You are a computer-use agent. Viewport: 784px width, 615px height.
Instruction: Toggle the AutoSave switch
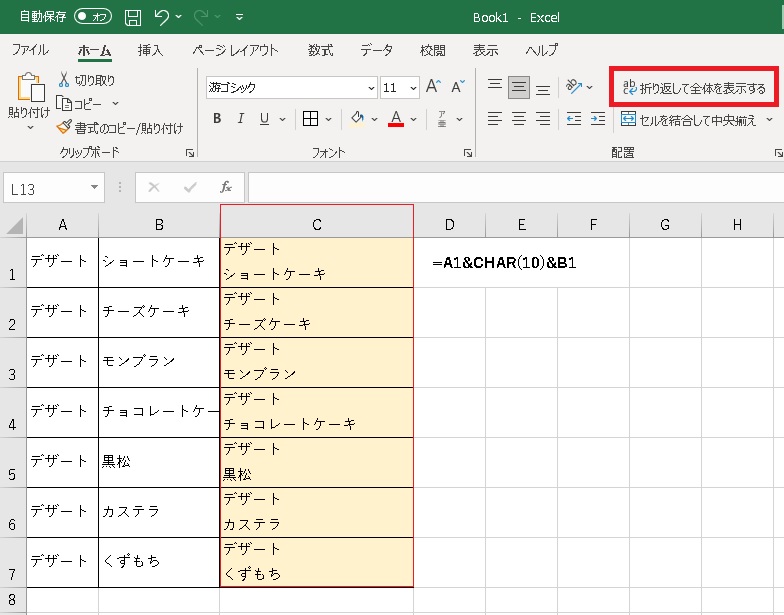pyautogui.click(x=93, y=17)
